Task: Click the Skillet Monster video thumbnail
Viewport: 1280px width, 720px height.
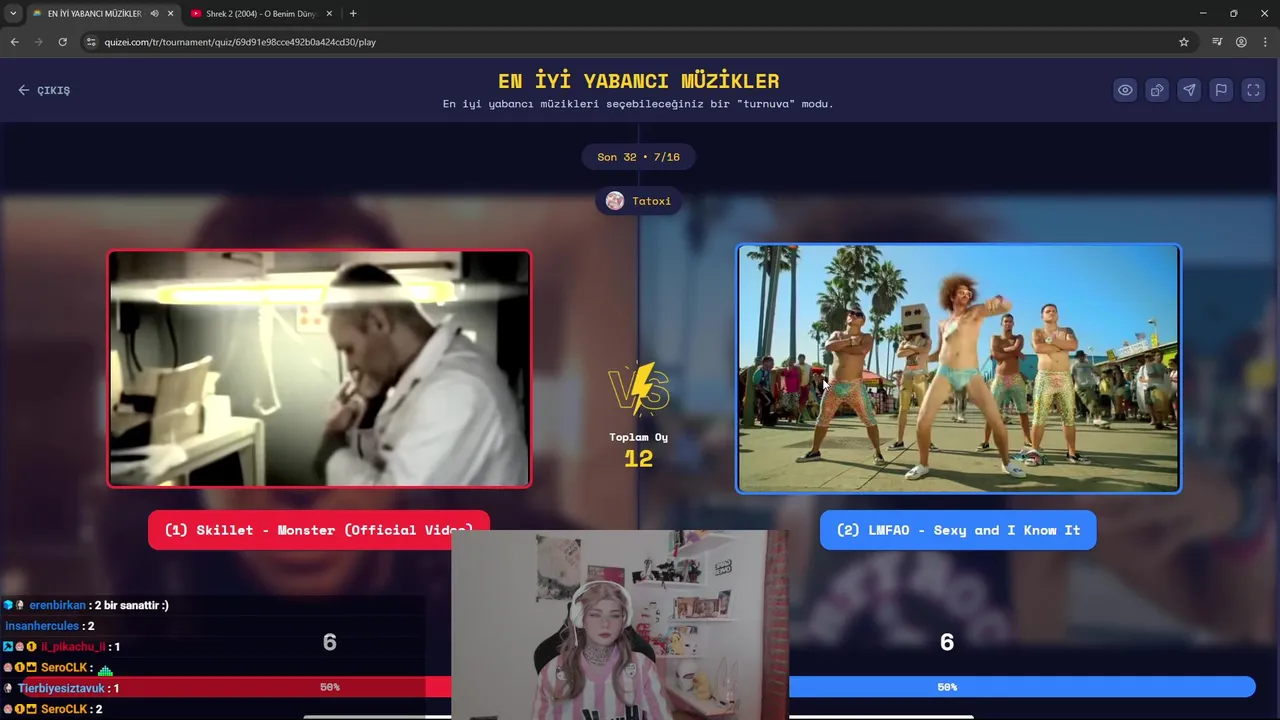Action: click(x=319, y=368)
